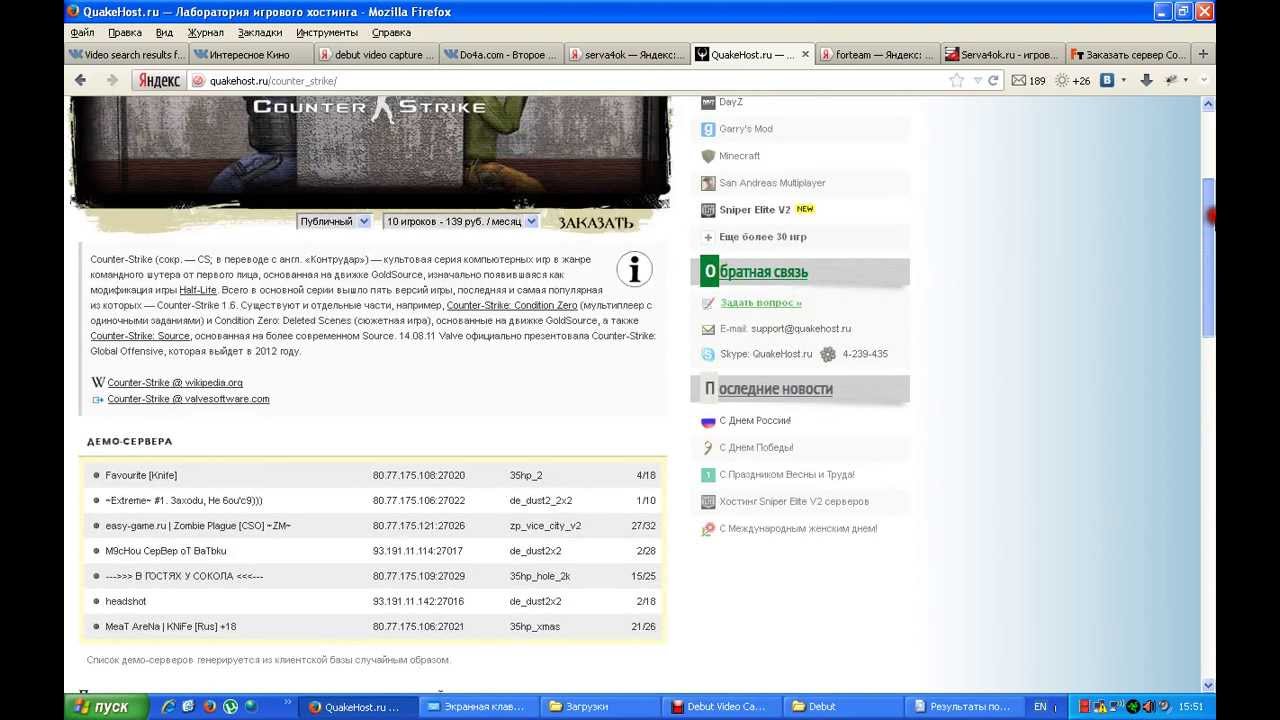This screenshot has width=1280, height=720.
Task: Open Counter-Strike @ valvesoftware.com link
Action: 188,399
